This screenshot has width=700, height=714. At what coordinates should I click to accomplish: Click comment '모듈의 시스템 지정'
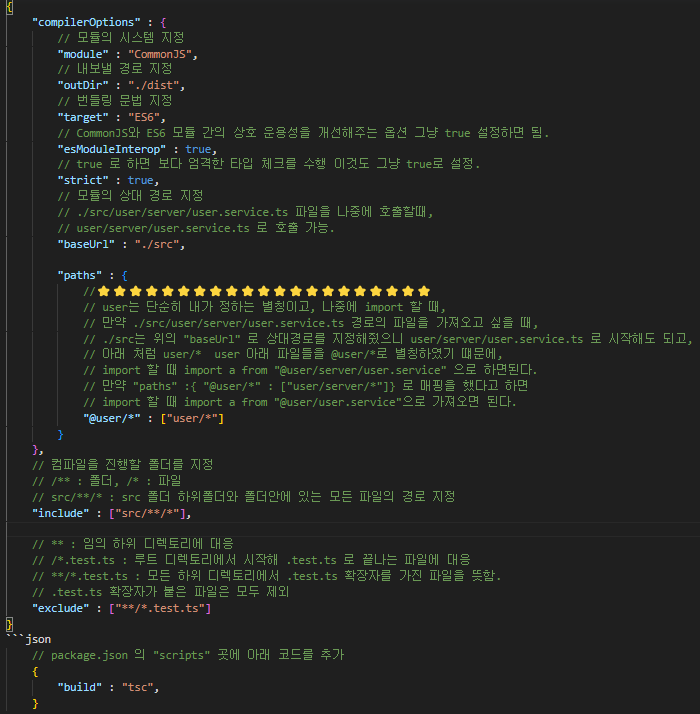121,37
